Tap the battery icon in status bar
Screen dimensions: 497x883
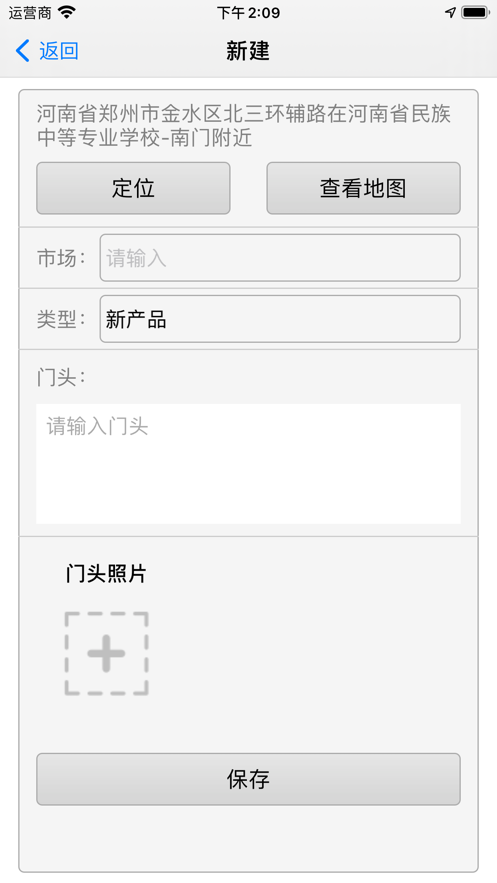(476, 12)
